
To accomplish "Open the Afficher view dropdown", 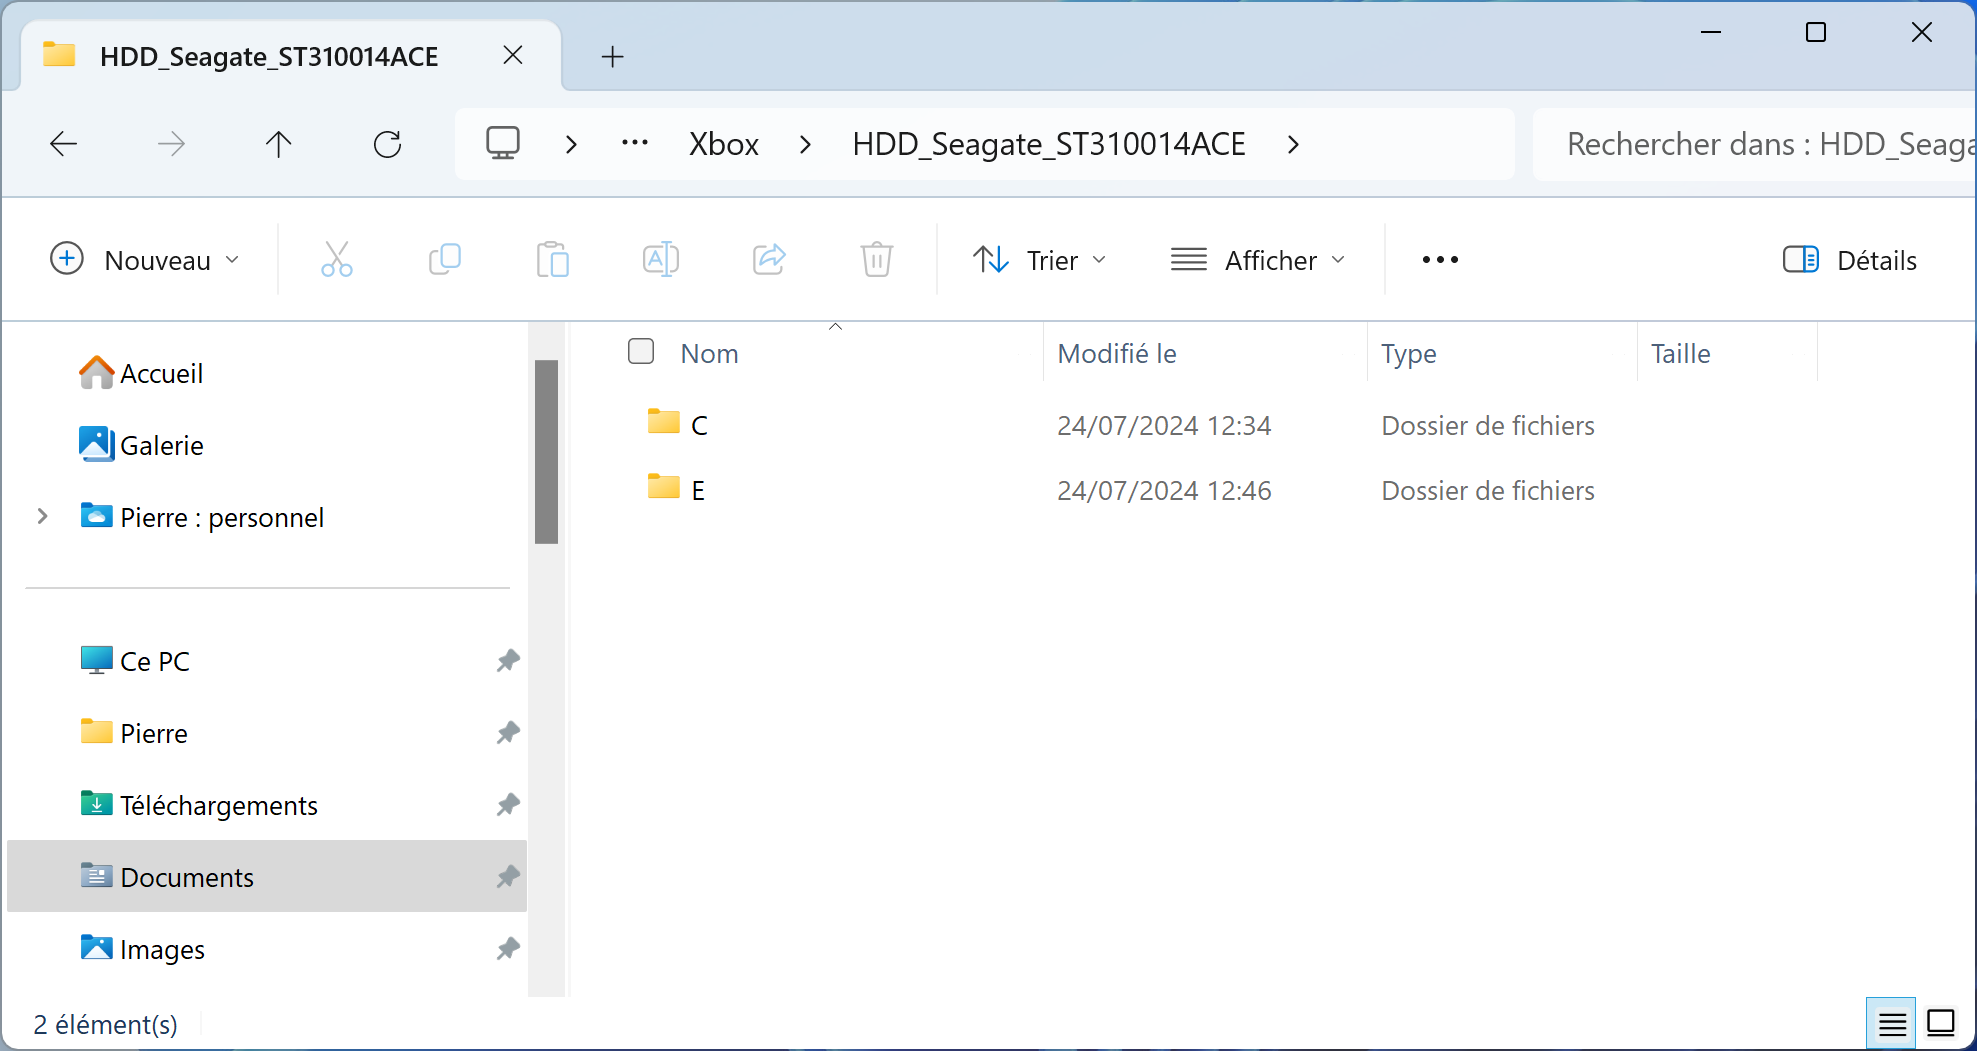I will click(x=1258, y=260).
